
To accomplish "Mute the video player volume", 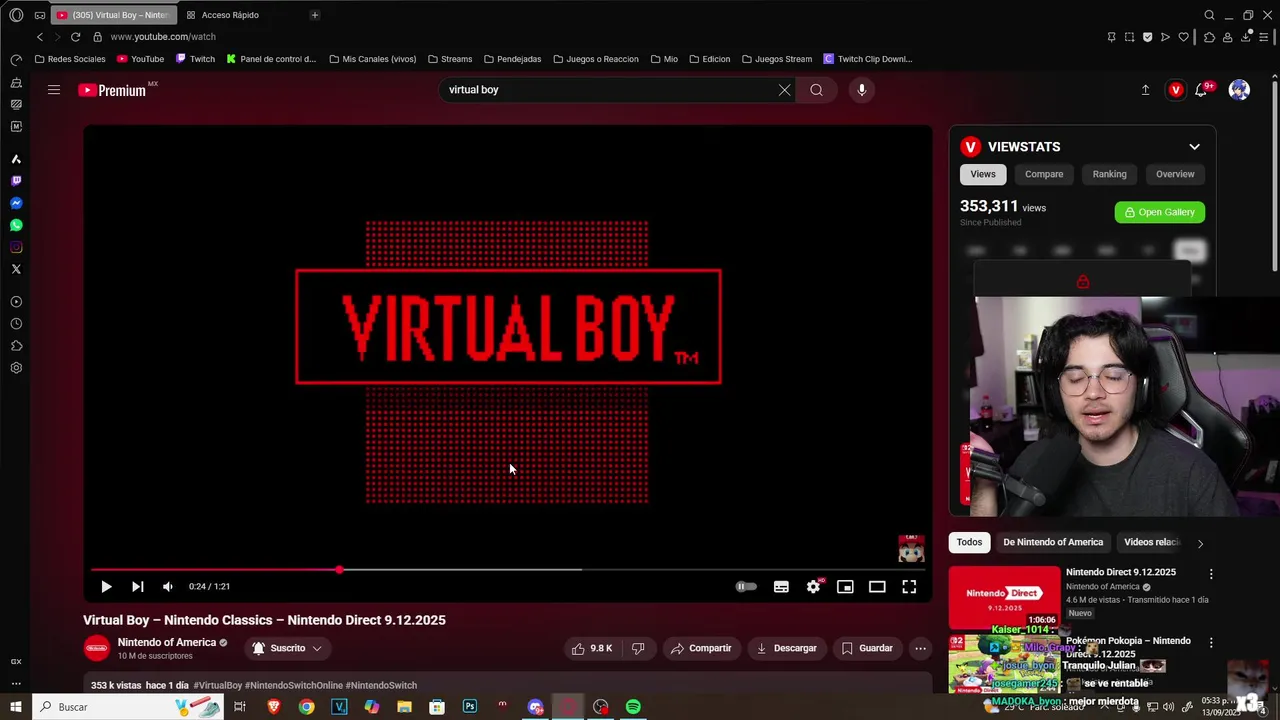I will [x=168, y=587].
